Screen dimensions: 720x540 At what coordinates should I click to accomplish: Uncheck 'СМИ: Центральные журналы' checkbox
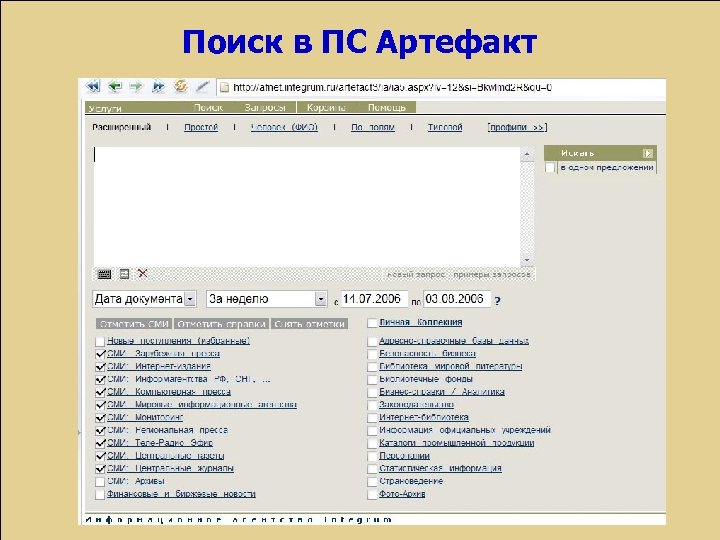coord(100,469)
